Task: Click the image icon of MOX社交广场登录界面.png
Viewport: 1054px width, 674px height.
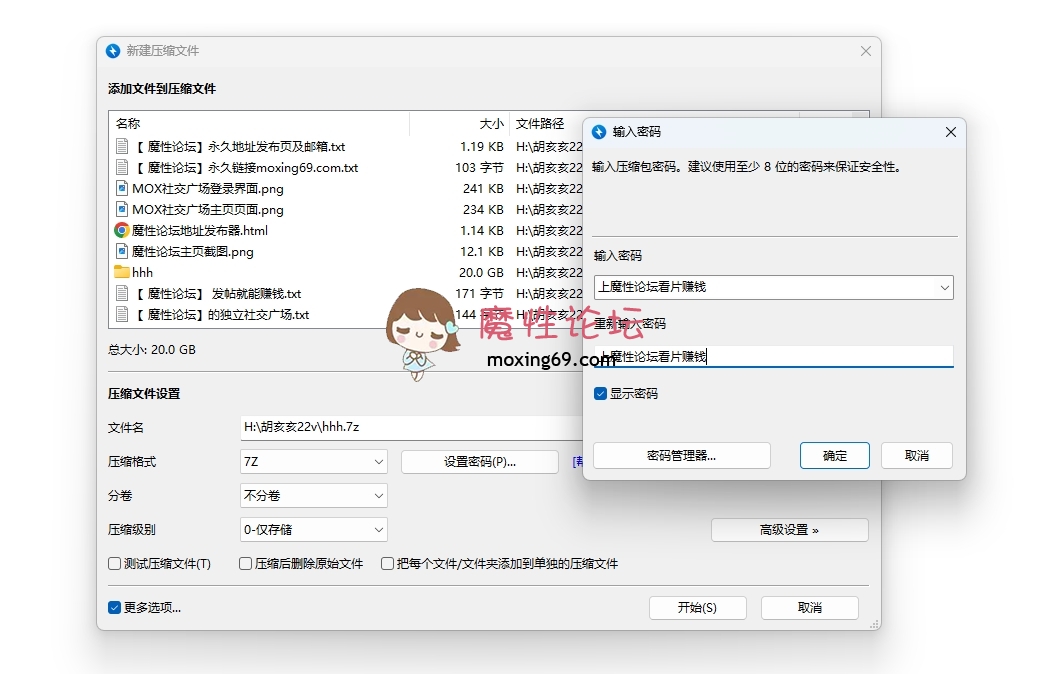Action: (120, 188)
